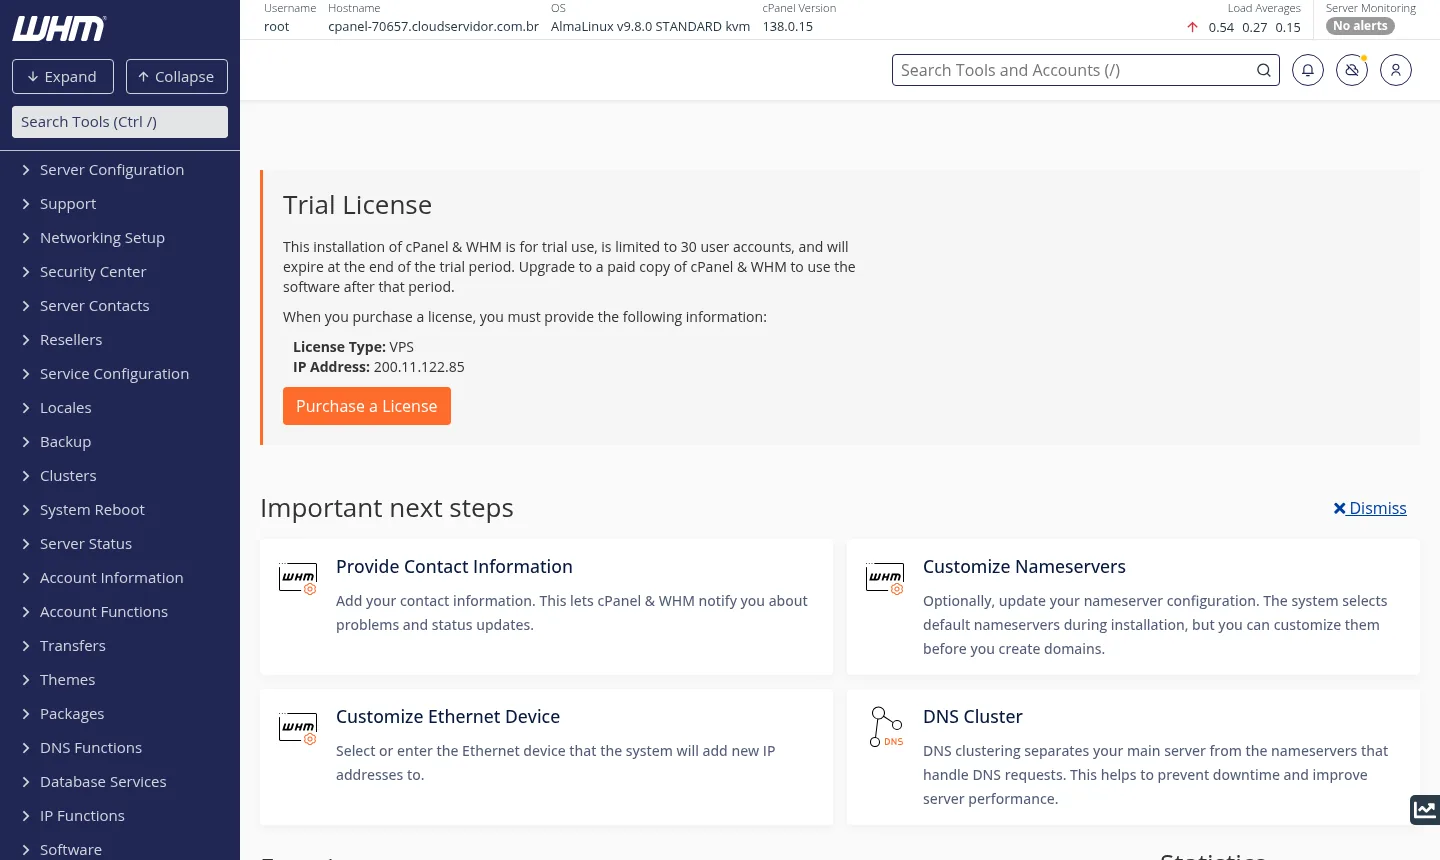Click the Customize Ethernet Device WHM icon
Image resolution: width=1440 pixels, height=860 pixels.
click(298, 728)
